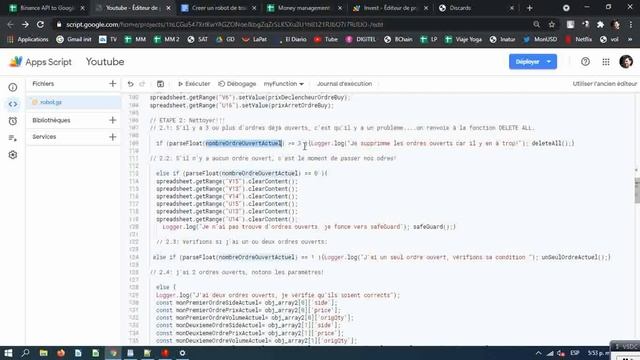Open Windows taskbar search
Viewport: 640px width, 360px height.
pyautogui.click(x=25, y=353)
